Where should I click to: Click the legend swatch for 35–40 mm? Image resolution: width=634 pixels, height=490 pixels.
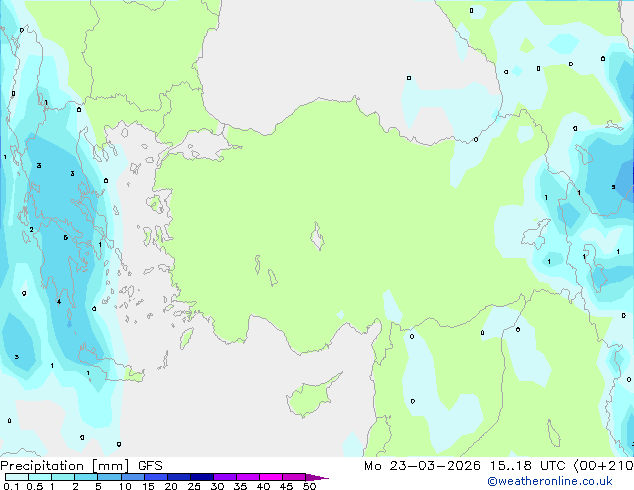click(247, 477)
